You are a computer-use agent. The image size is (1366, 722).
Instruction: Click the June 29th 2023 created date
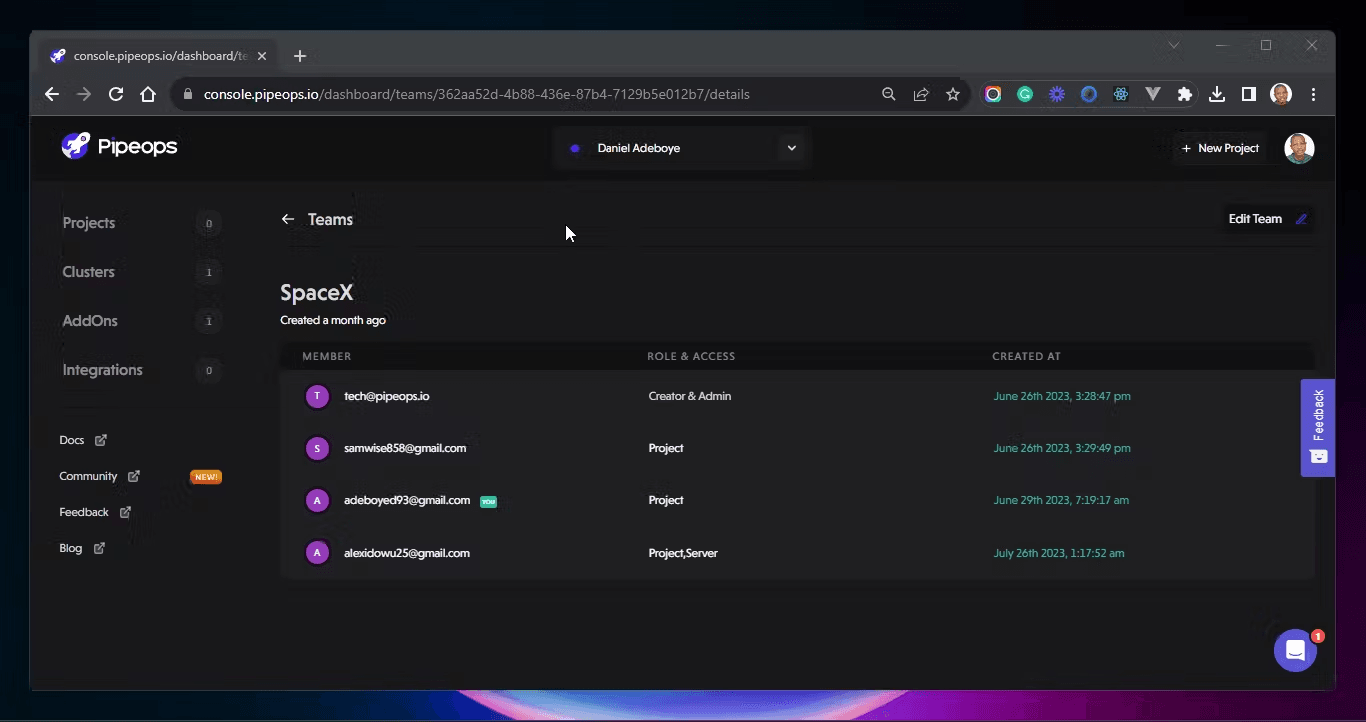point(1061,500)
